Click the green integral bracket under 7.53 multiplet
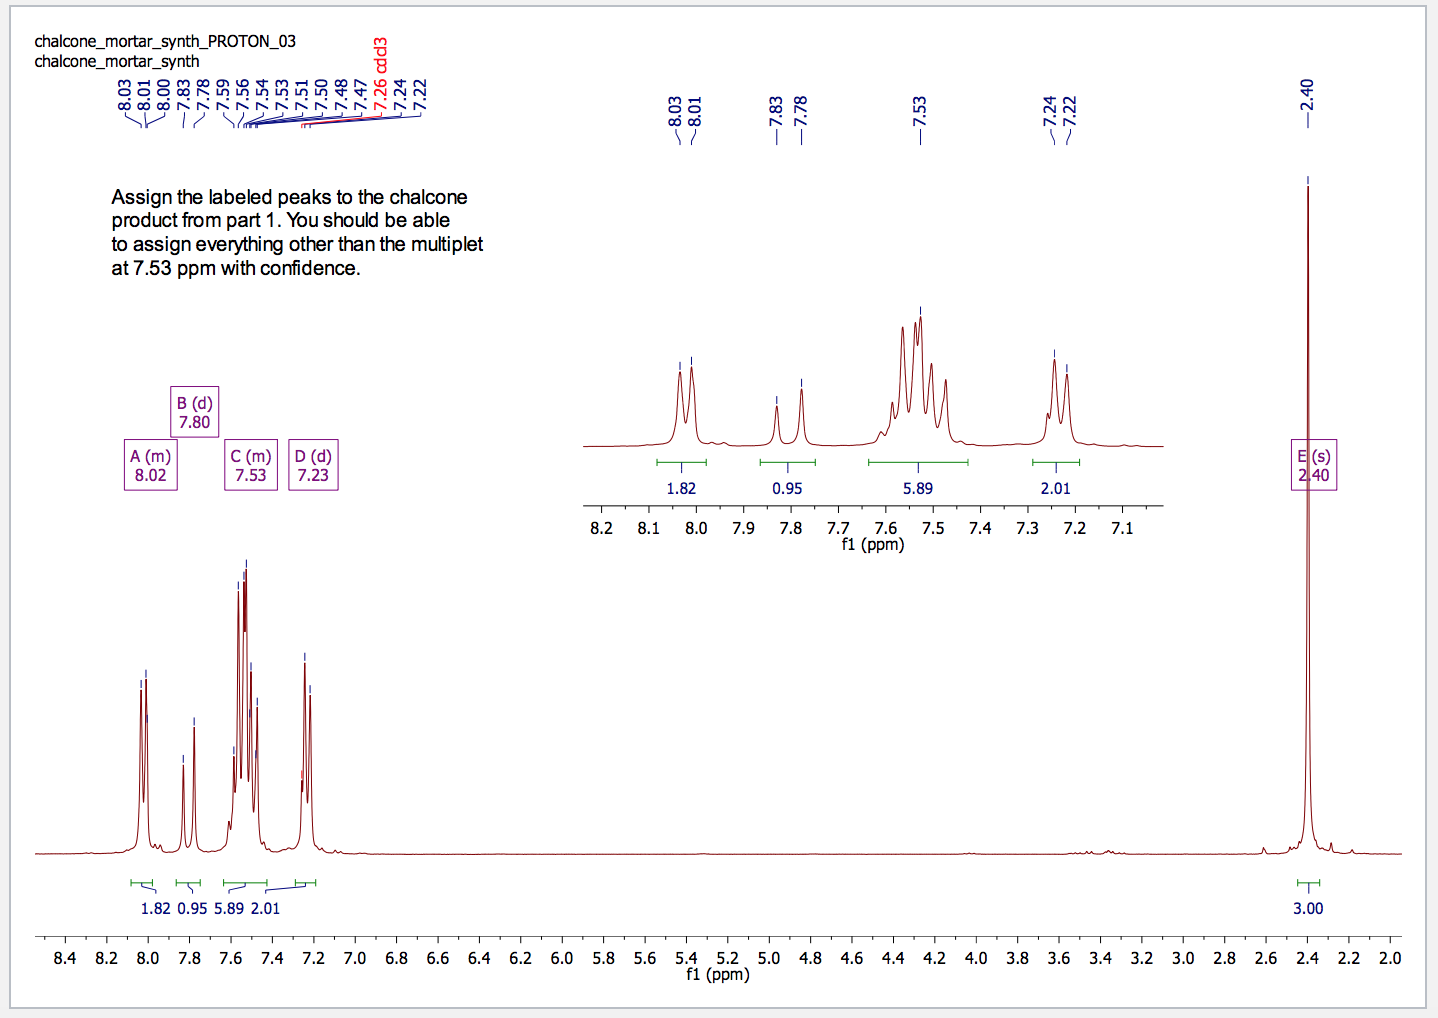The width and height of the screenshot is (1438, 1018). [x=918, y=461]
